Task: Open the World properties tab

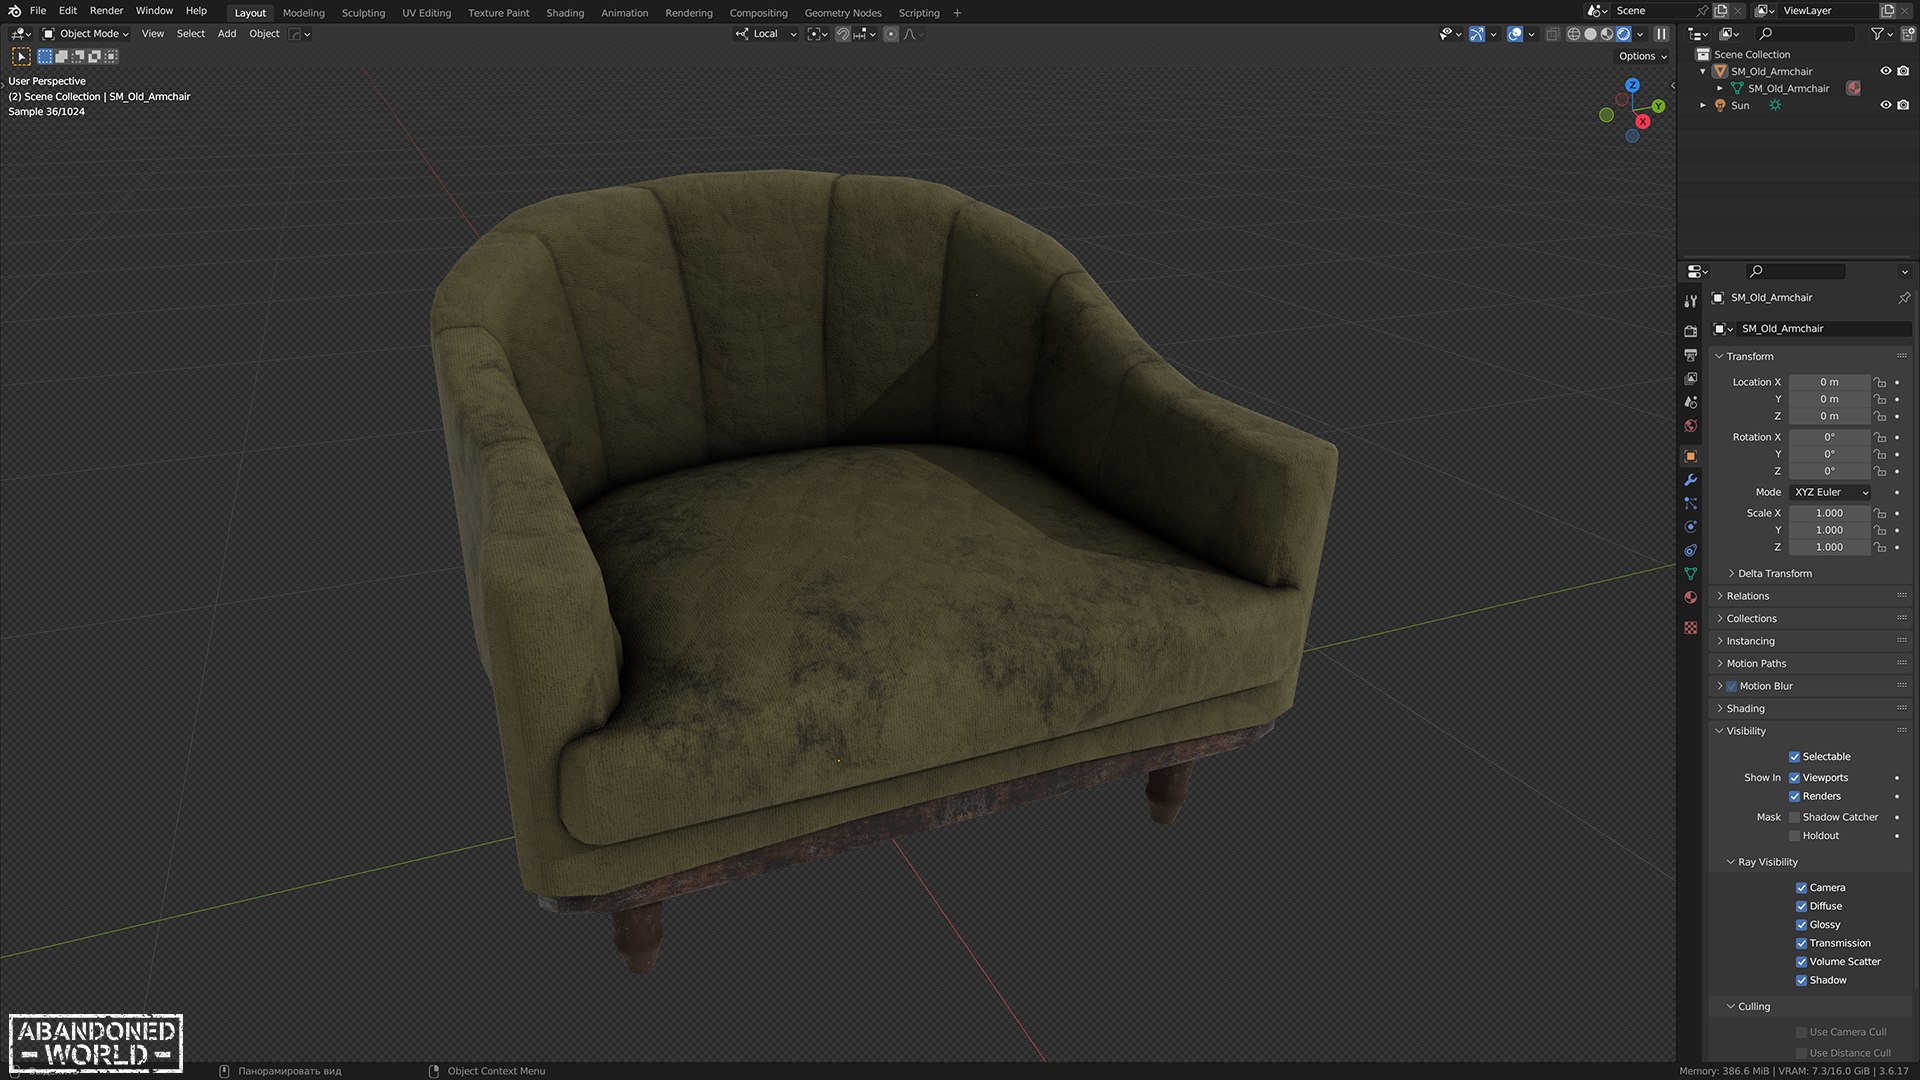Action: [1690, 425]
